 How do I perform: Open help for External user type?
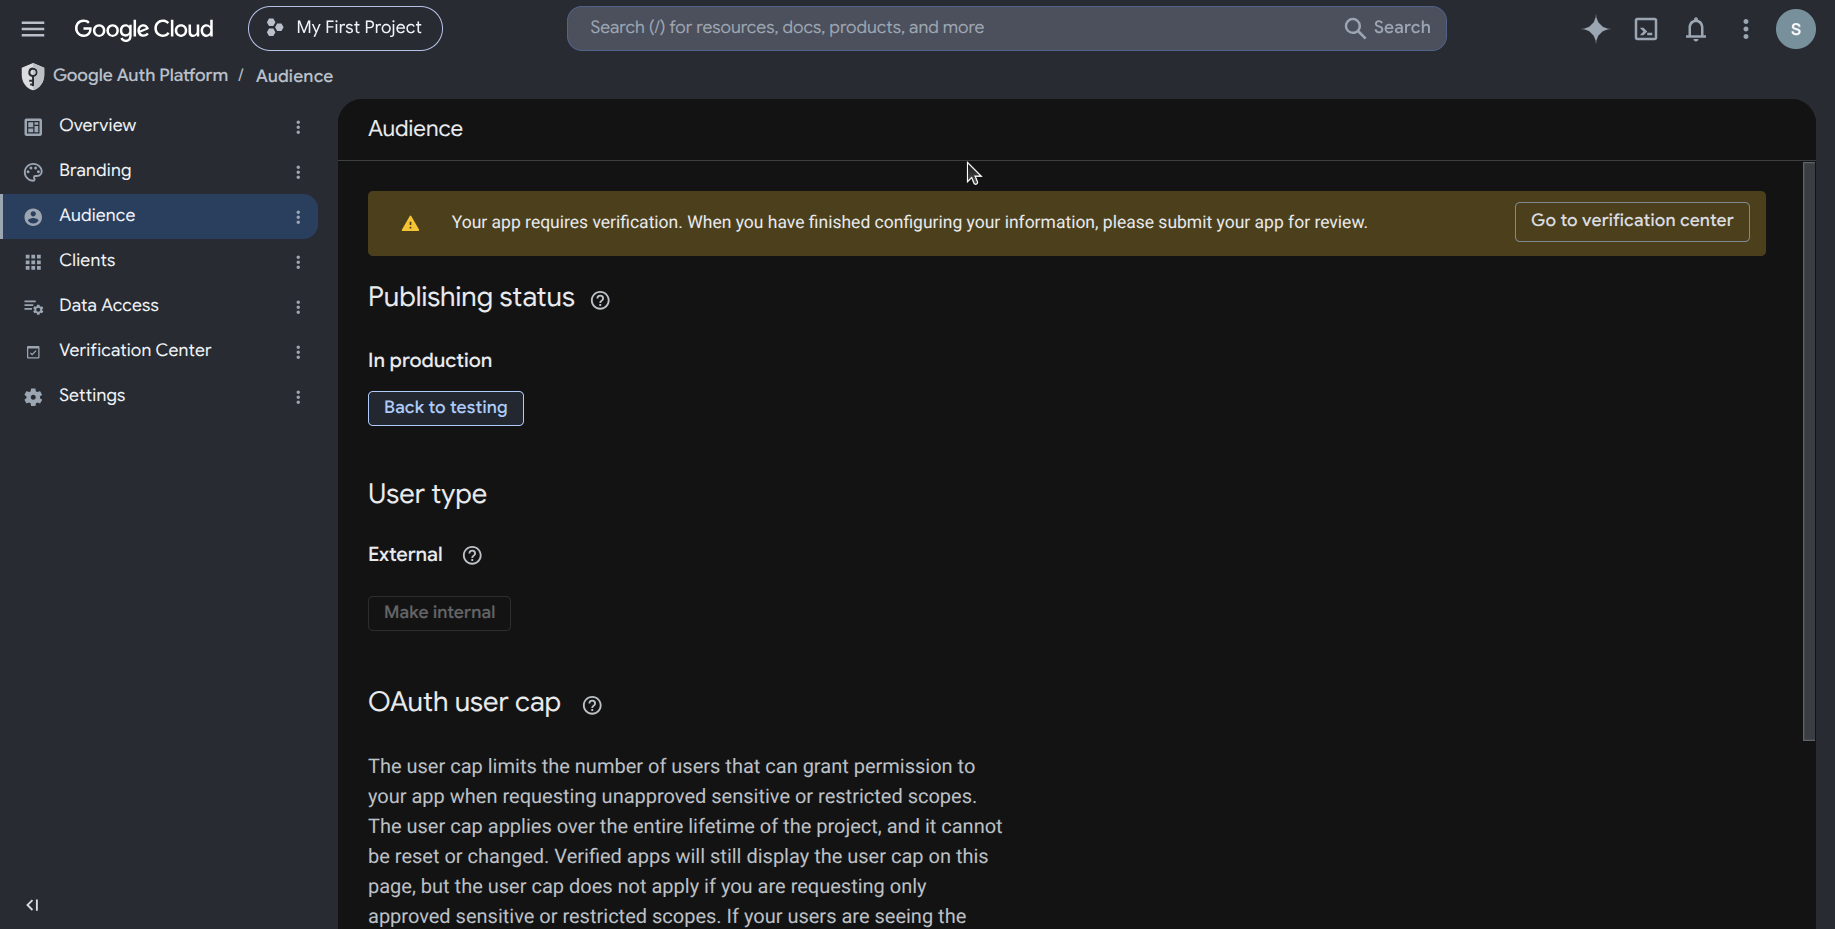(x=472, y=555)
